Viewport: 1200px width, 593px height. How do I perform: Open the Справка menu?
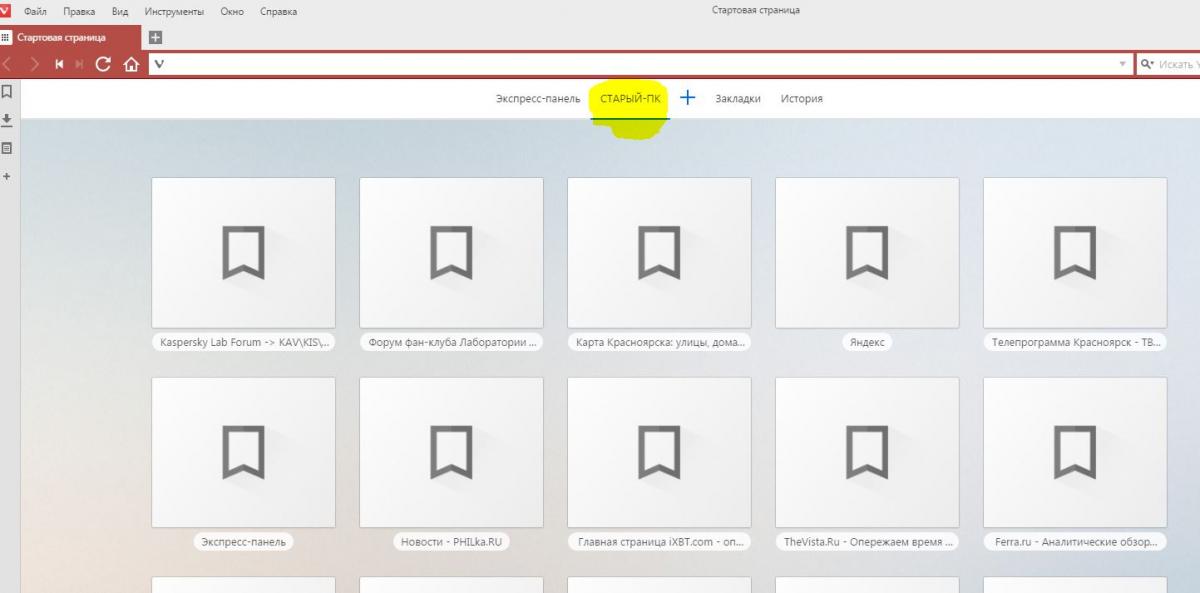pos(278,12)
